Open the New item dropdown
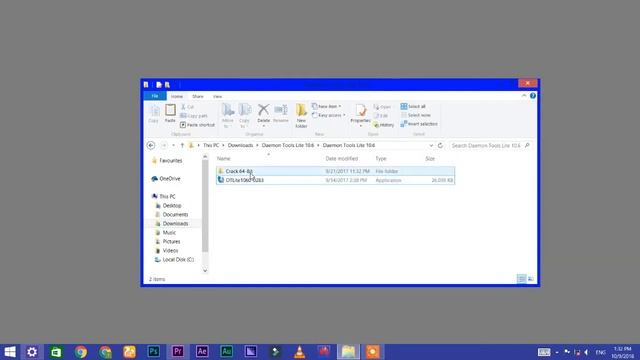 pos(327,106)
